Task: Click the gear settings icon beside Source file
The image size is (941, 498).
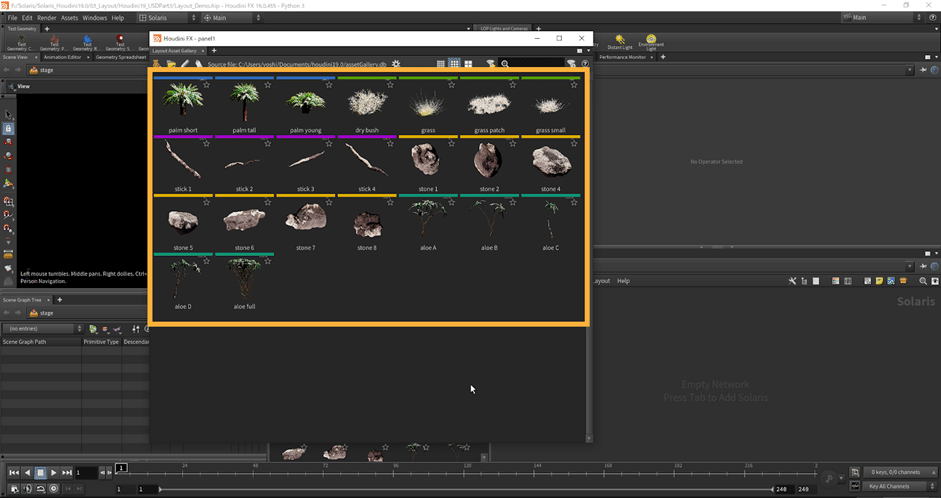Action: point(395,64)
